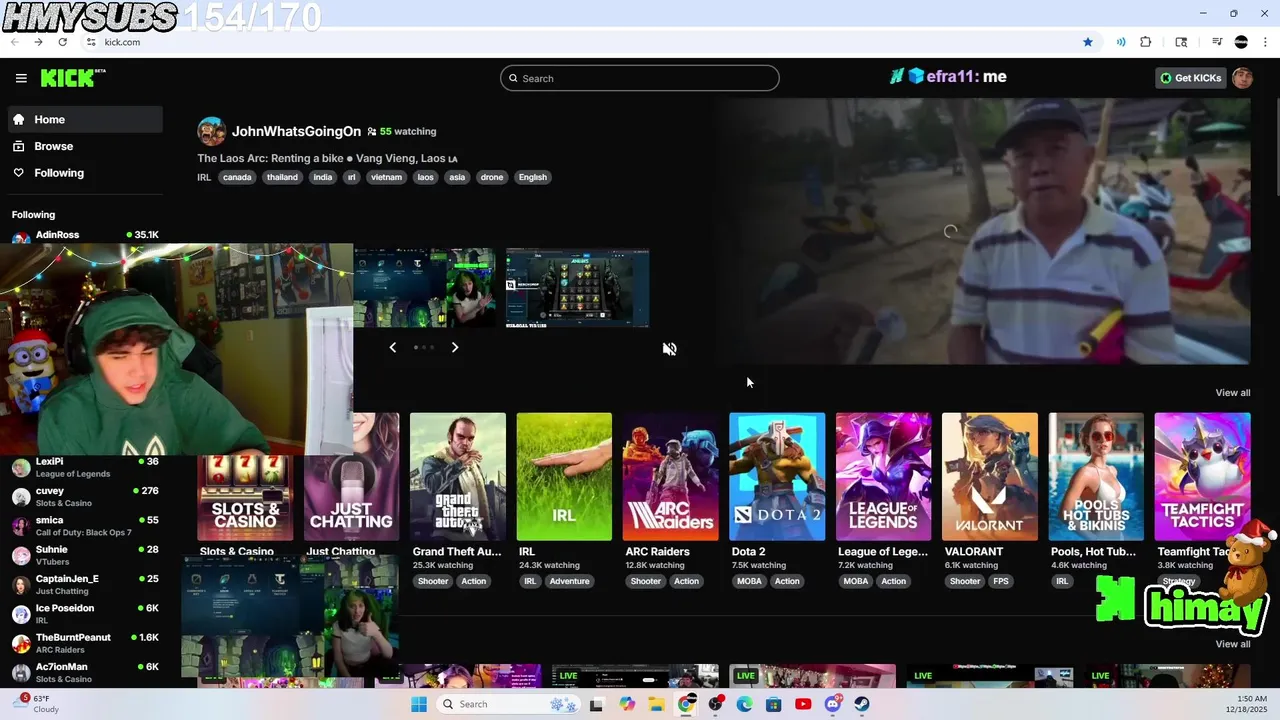Select the English language tag

pyautogui.click(x=533, y=177)
